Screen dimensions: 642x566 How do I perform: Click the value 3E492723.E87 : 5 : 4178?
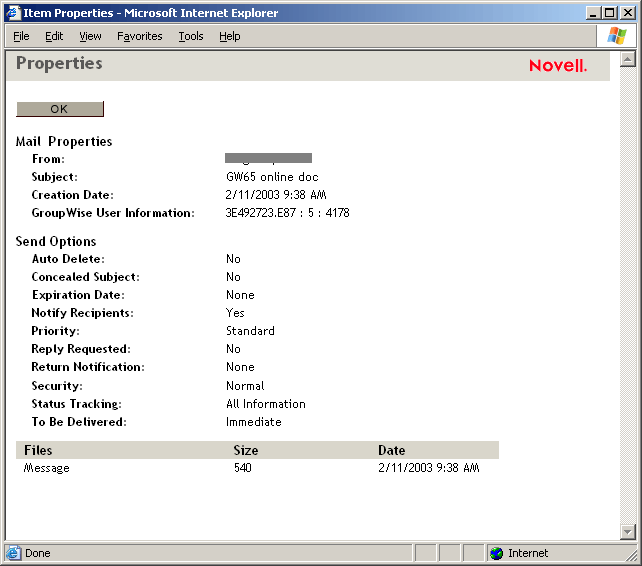point(287,213)
